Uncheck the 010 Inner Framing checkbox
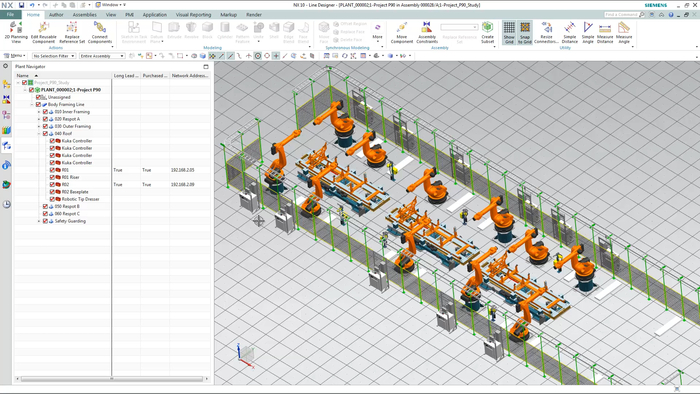 (x=45, y=112)
